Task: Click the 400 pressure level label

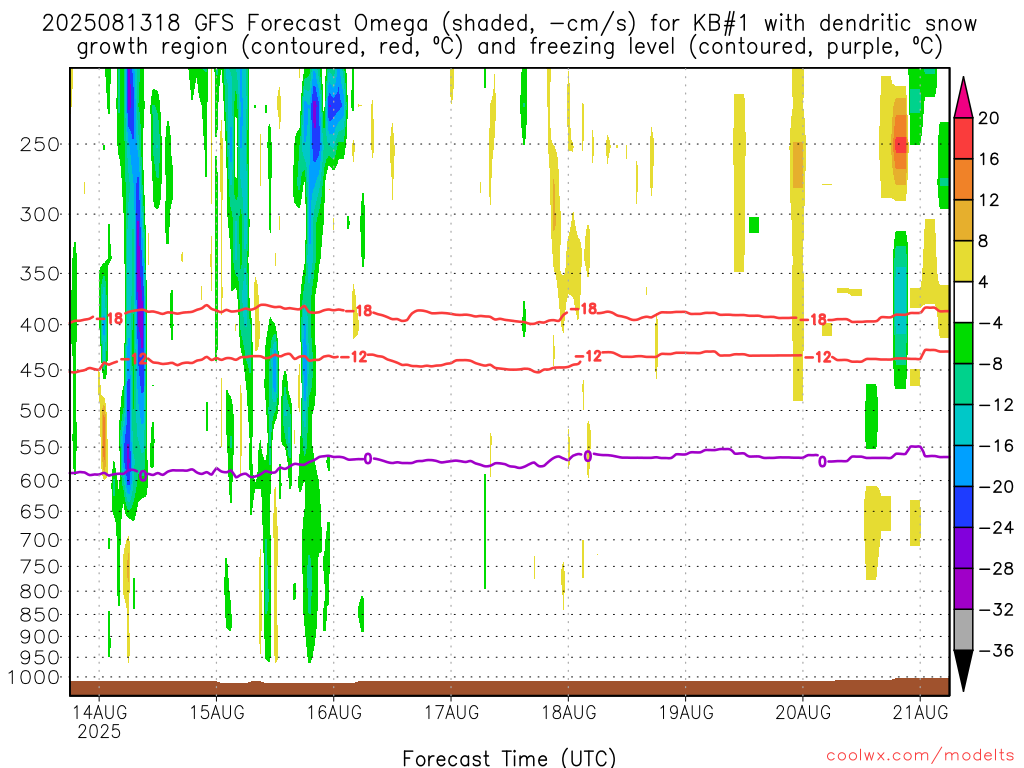Action: pos(40,325)
